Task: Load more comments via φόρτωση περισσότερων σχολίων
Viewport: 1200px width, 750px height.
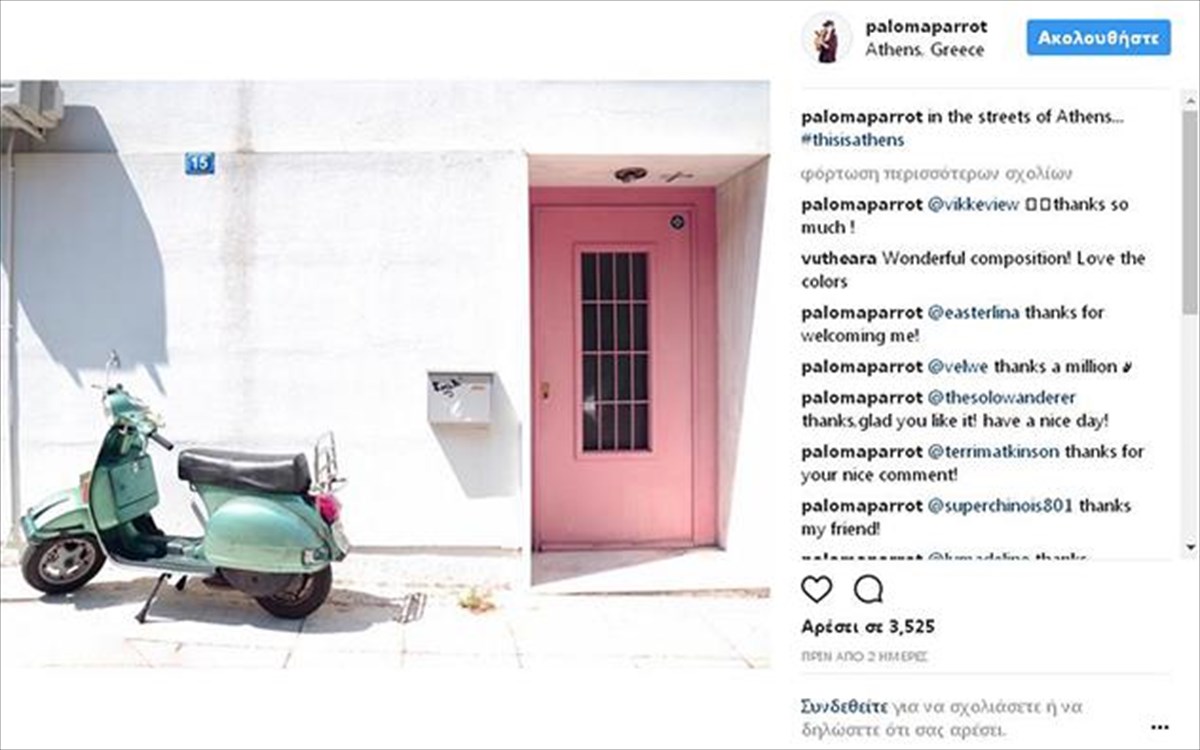Action: pyautogui.click(x=937, y=173)
